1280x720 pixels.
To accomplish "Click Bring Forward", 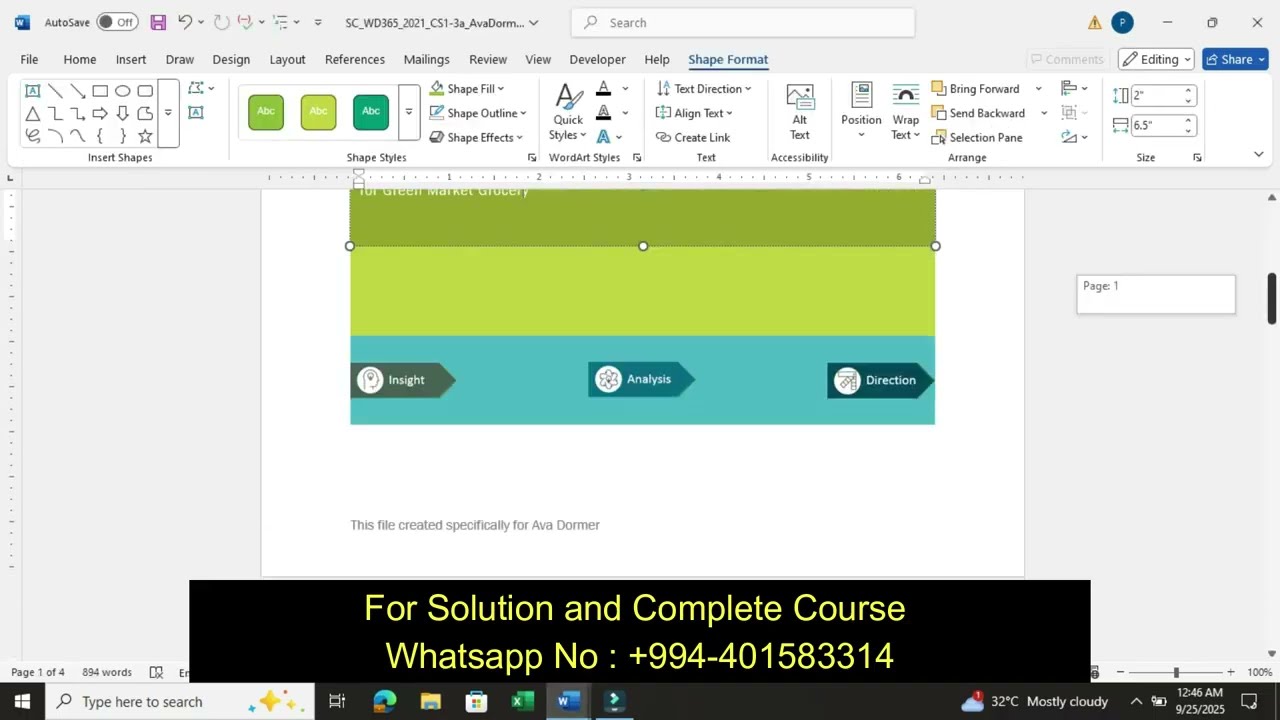I will (976, 89).
